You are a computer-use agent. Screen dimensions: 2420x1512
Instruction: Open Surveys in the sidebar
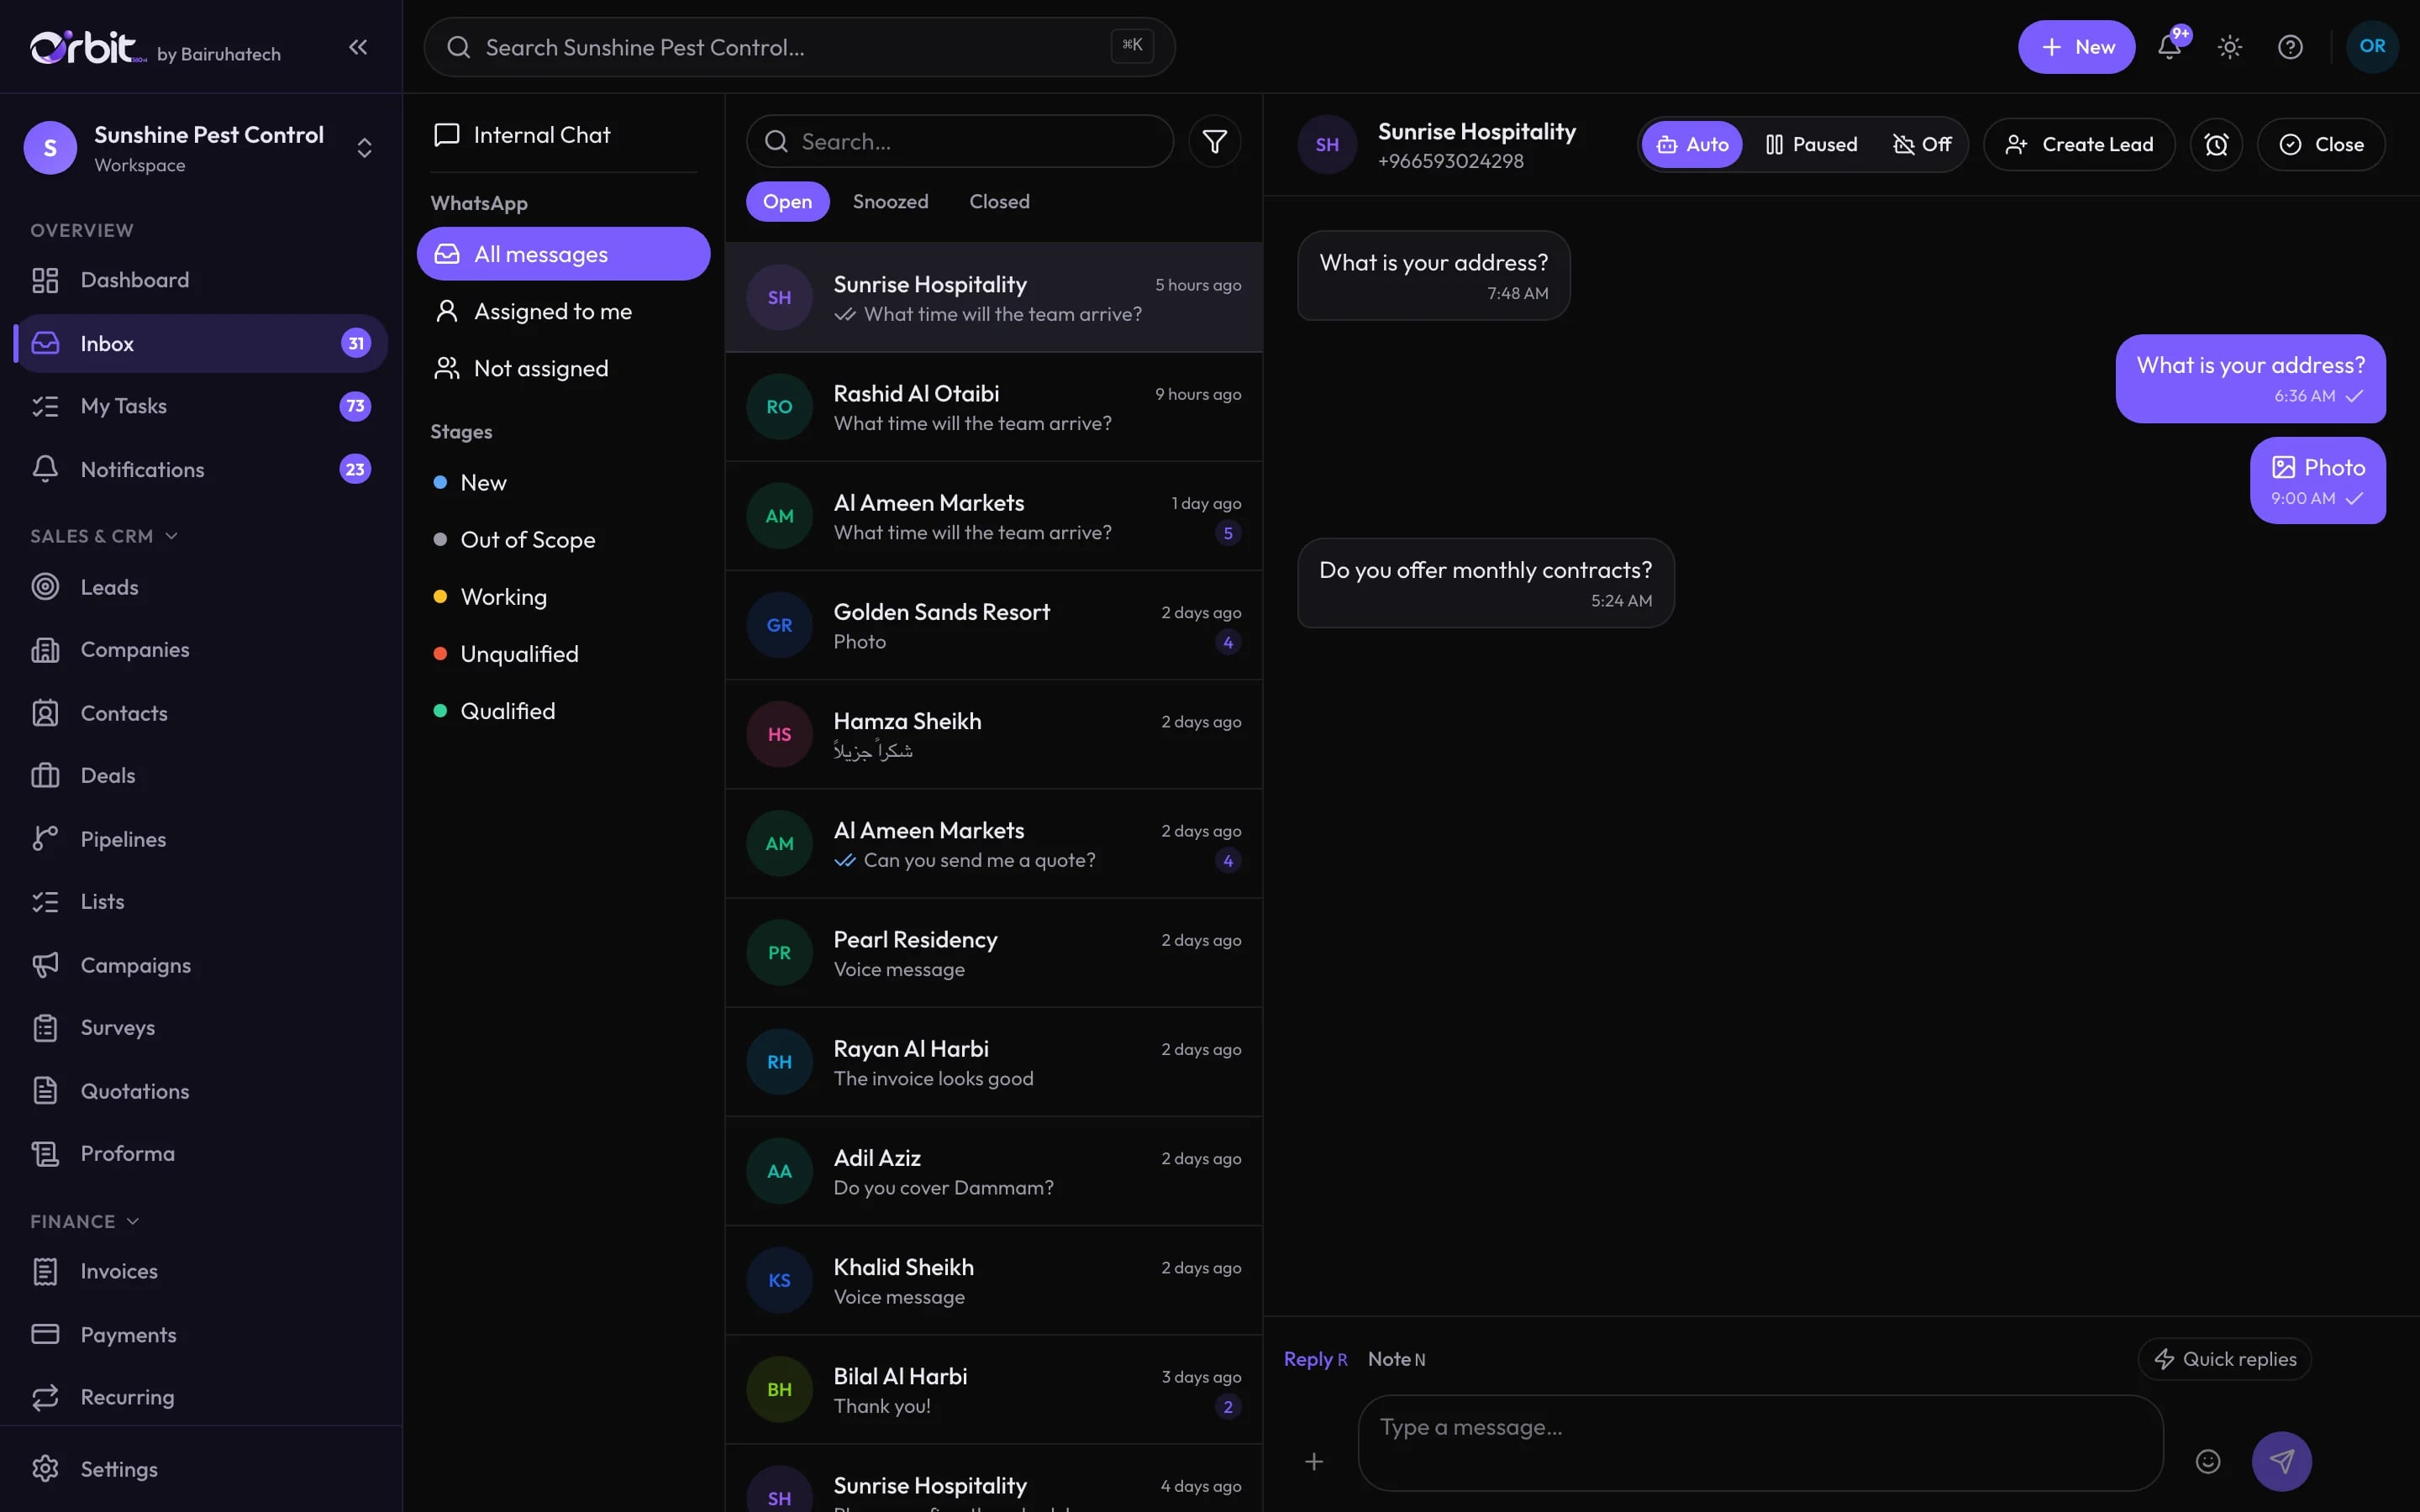coord(201,1028)
